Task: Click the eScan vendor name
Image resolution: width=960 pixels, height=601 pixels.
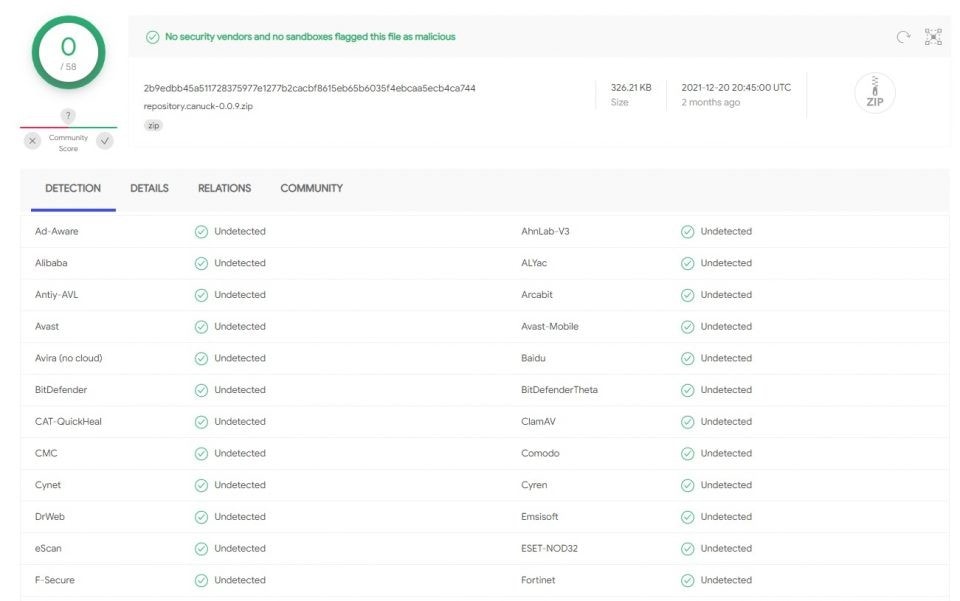Action: click(48, 548)
